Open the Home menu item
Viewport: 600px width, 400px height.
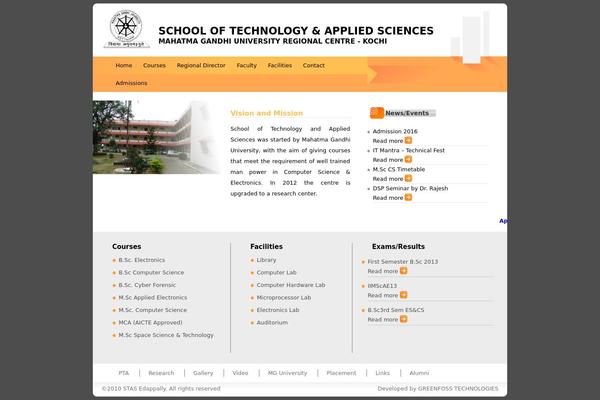pos(124,65)
